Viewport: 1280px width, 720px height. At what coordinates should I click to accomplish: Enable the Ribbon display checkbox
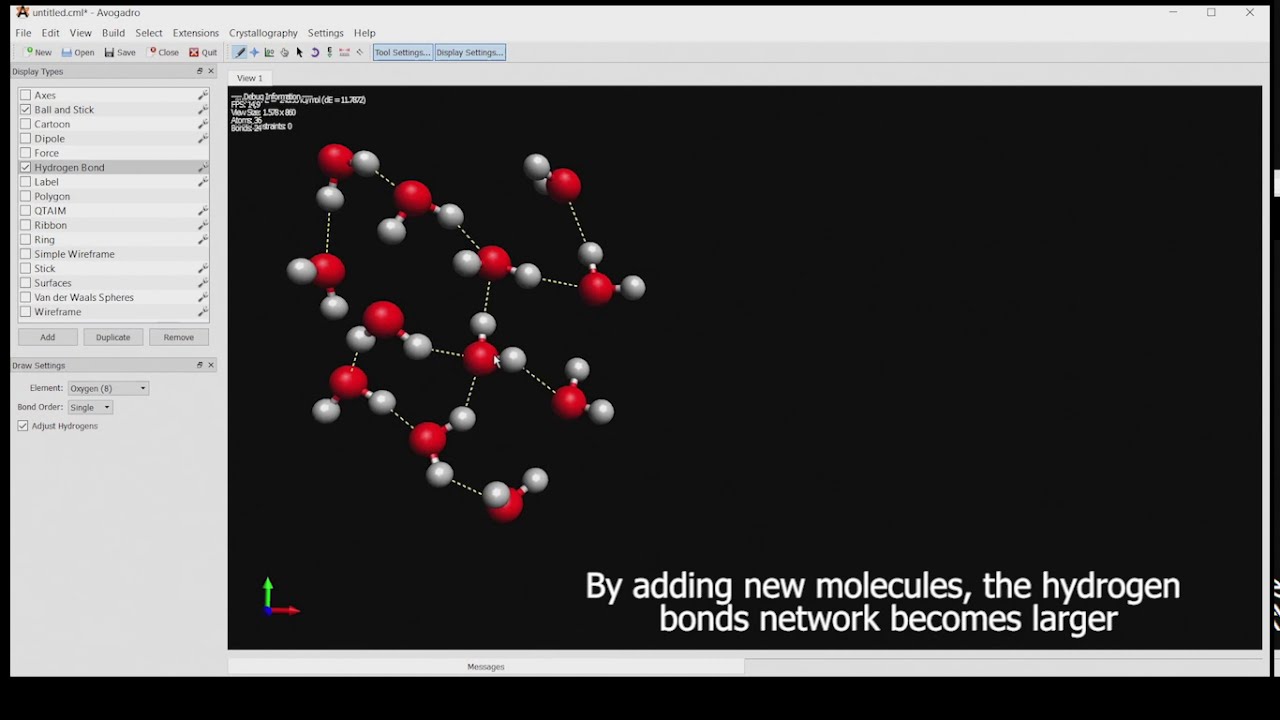[x=26, y=225]
